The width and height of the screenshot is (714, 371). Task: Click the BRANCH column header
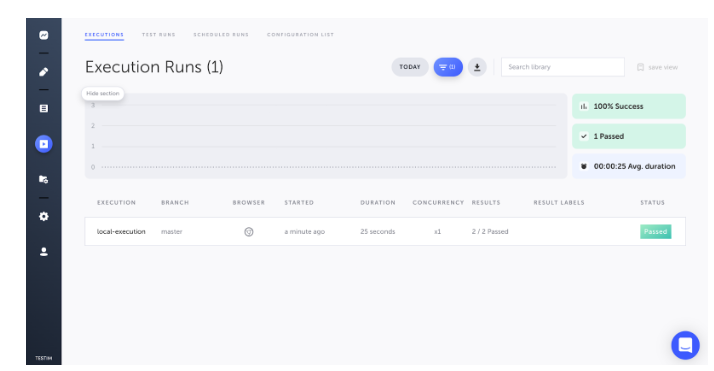pos(175,203)
